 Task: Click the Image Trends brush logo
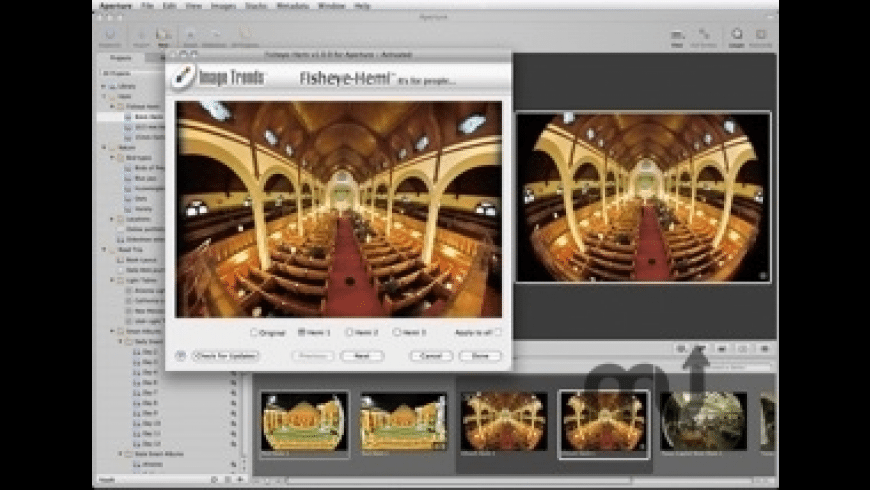coord(182,76)
